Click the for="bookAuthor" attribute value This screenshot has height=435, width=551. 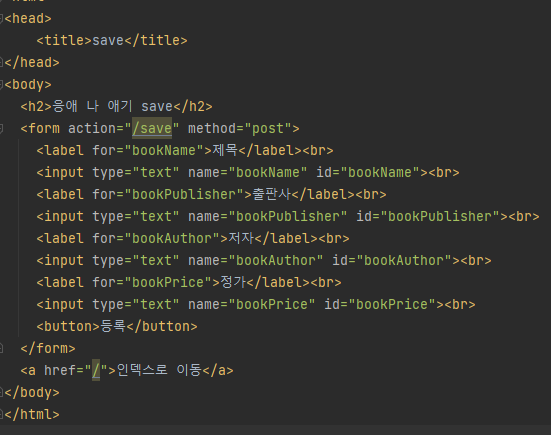click(x=172, y=238)
